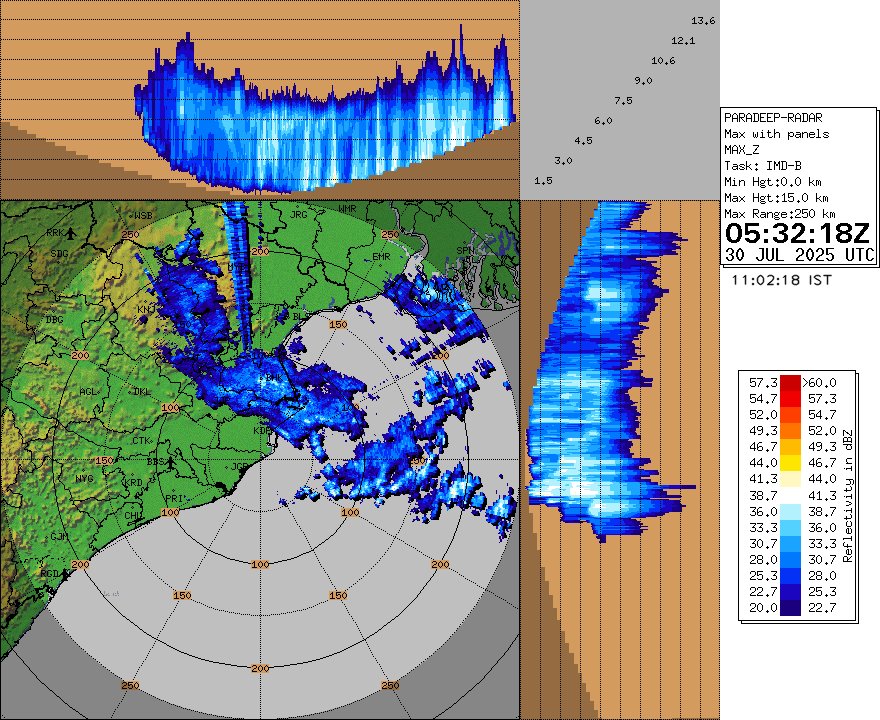Click the 'Reflectivity in dBZ' axis label
This screenshot has height=720, width=880.
(x=847, y=496)
